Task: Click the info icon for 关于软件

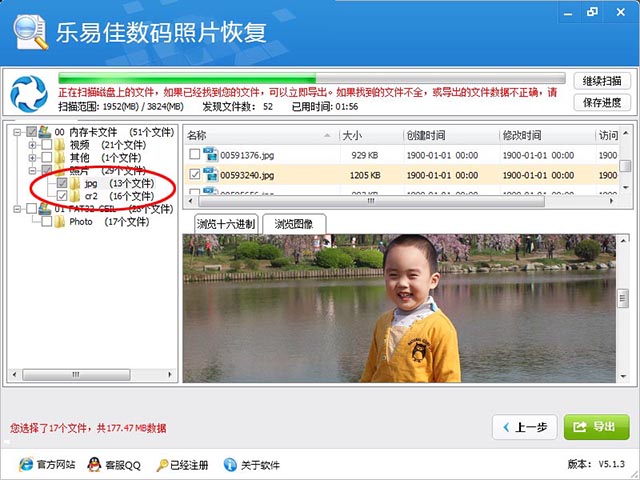Action: click(230, 464)
